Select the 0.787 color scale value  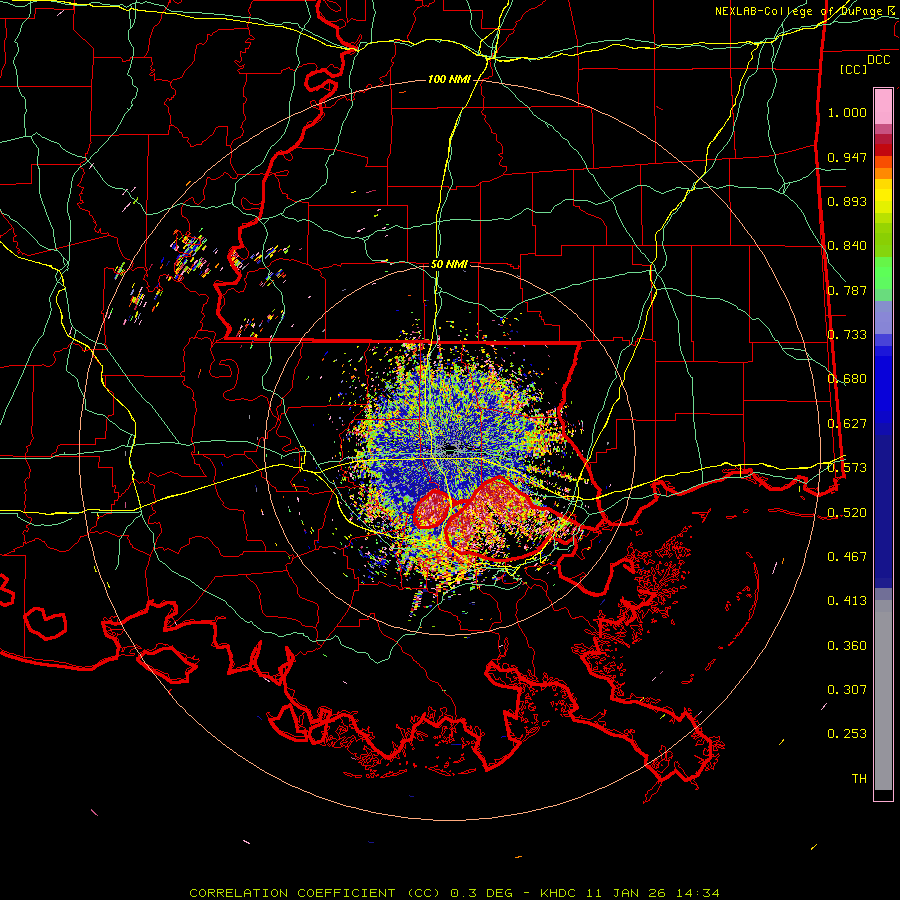click(847, 290)
